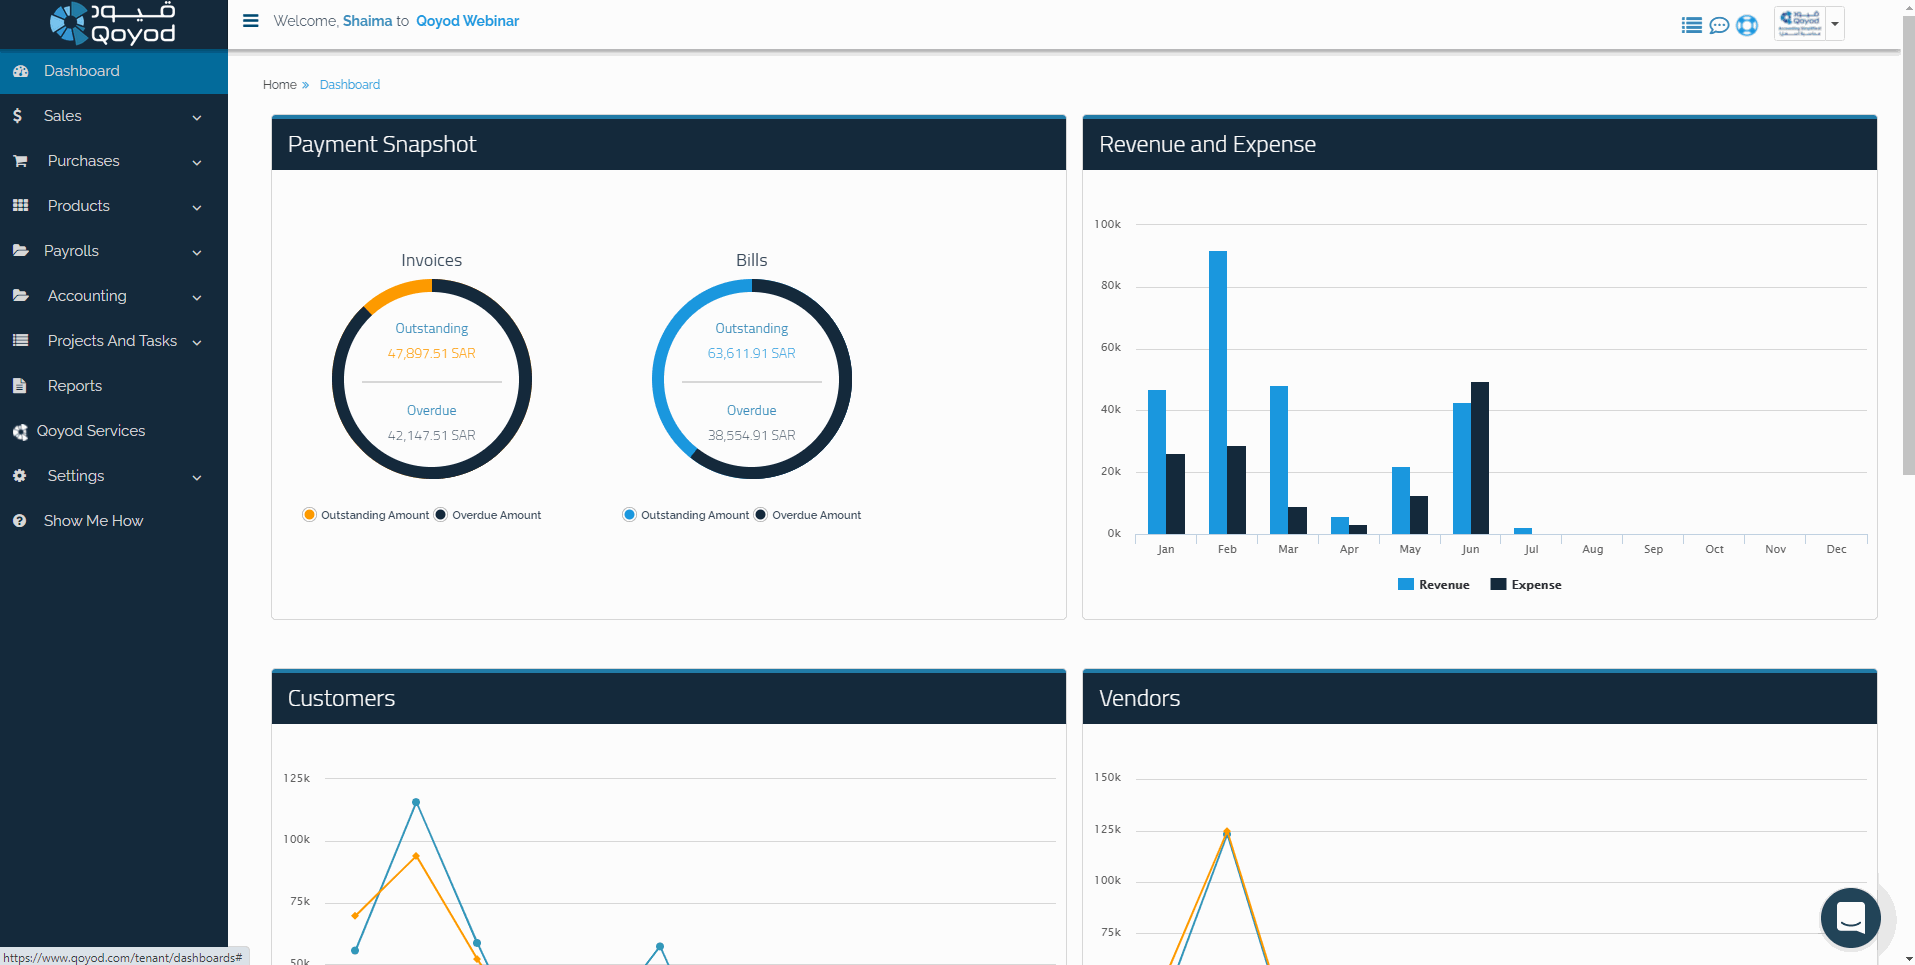Screen dimensions: 1915x965
Task: Open the live chat widget button
Action: coord(1850,917)
